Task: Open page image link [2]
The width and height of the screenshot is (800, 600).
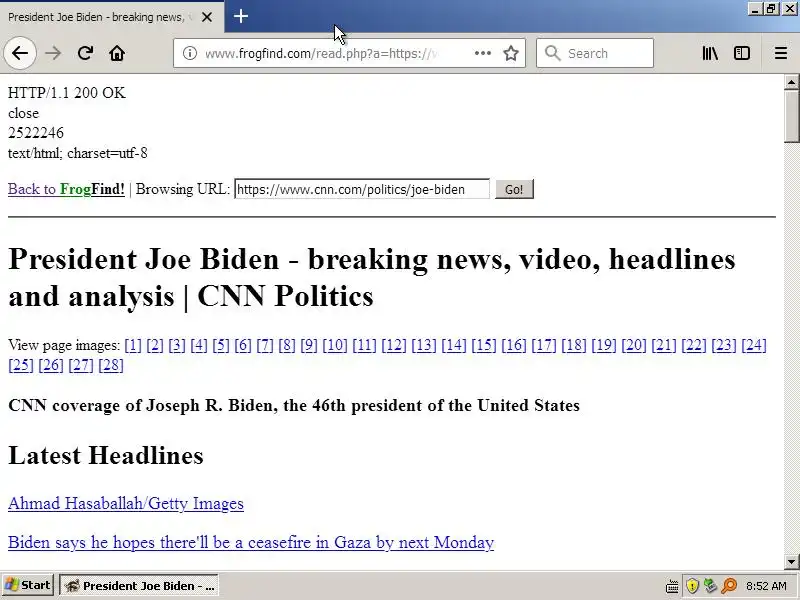Action: [155, 345]
